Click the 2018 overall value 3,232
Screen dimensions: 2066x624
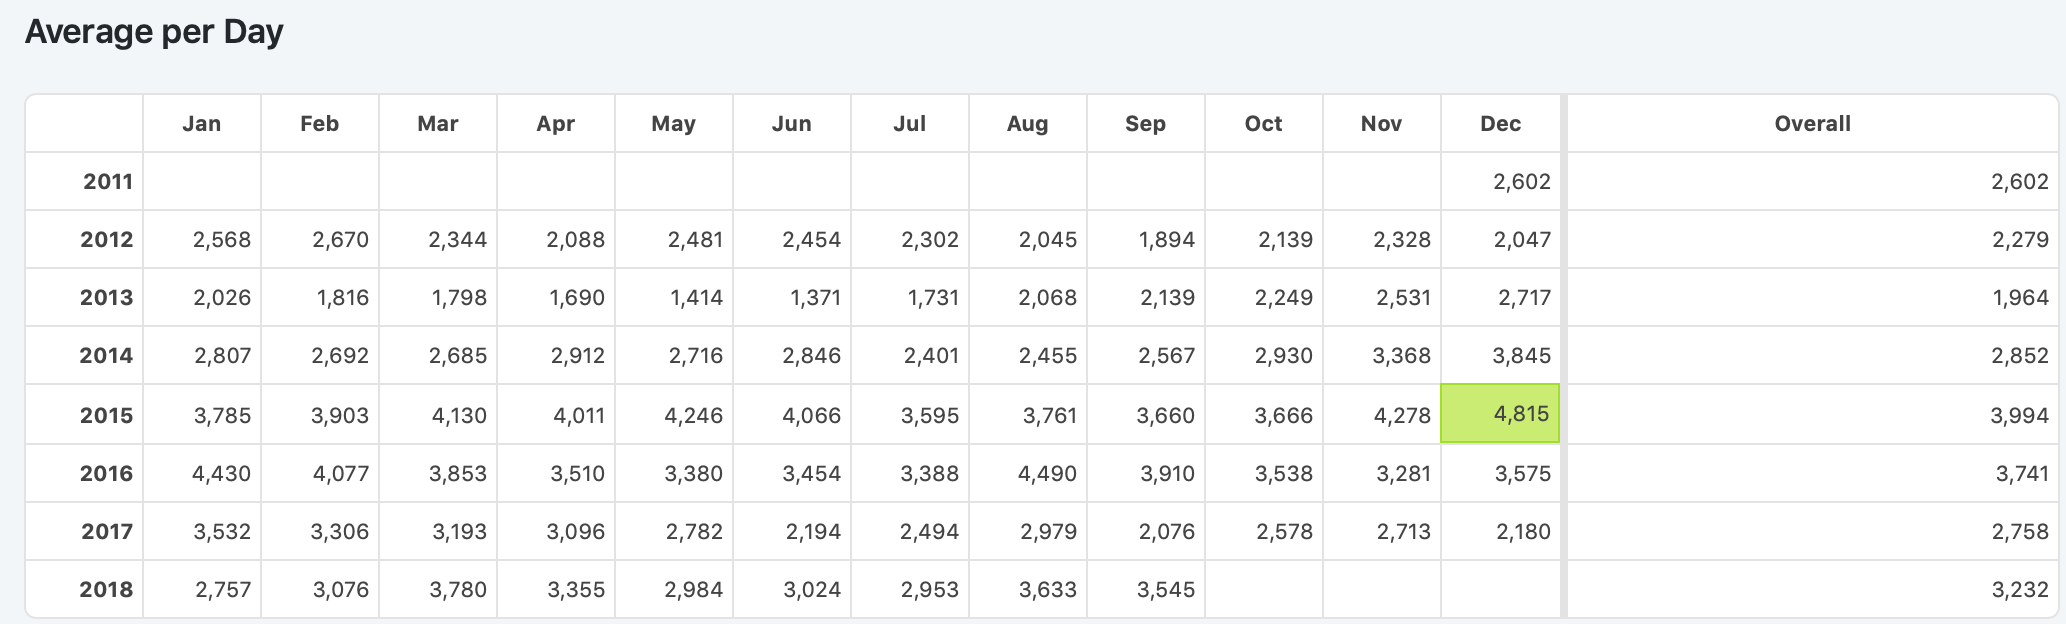[x=2019, y=589]
